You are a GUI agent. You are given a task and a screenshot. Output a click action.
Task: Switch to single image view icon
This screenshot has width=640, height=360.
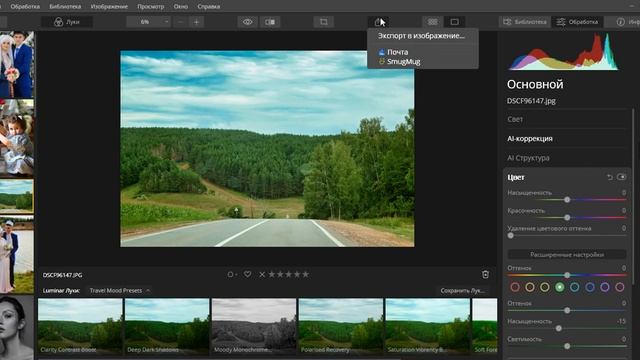(x=454, y=22)
